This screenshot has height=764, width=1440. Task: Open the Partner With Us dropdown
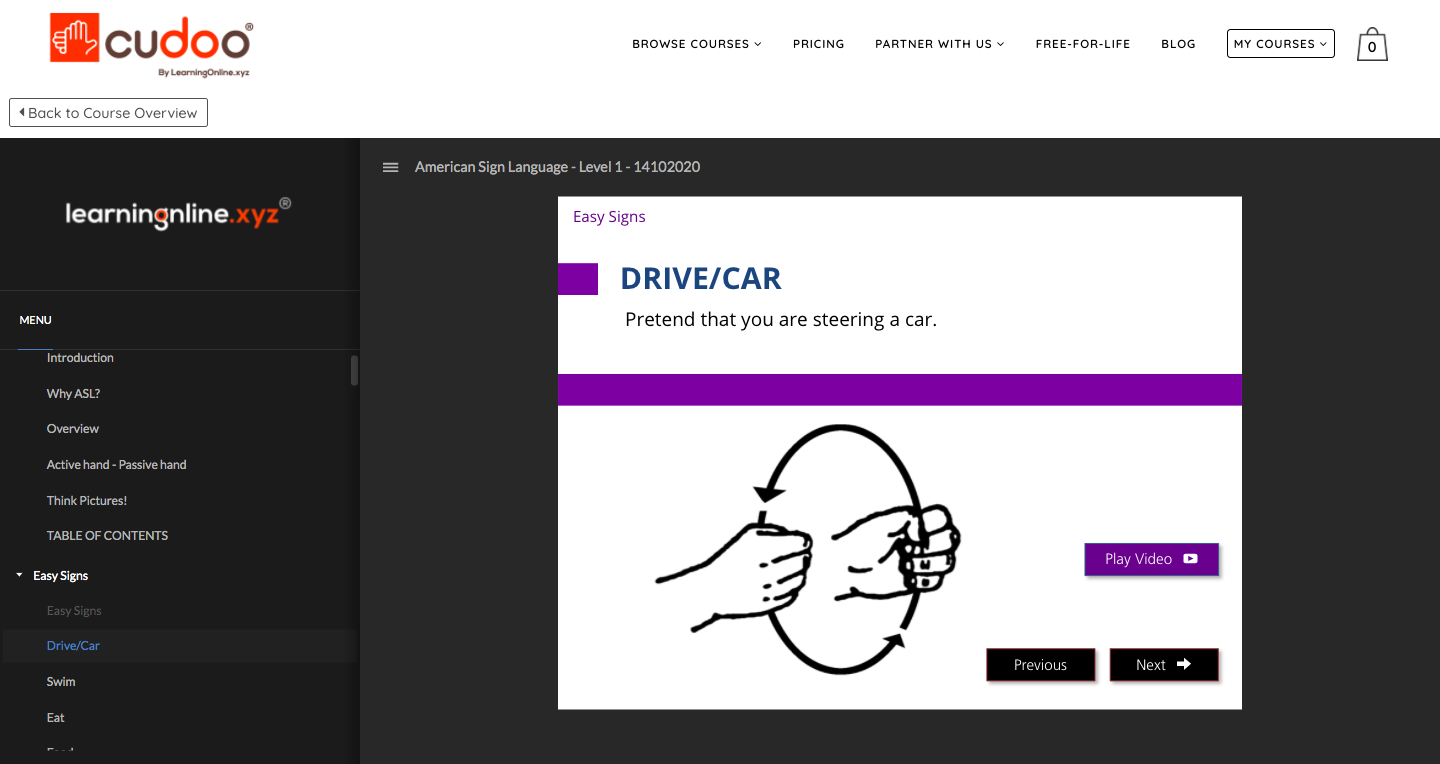tap(939, 44)
